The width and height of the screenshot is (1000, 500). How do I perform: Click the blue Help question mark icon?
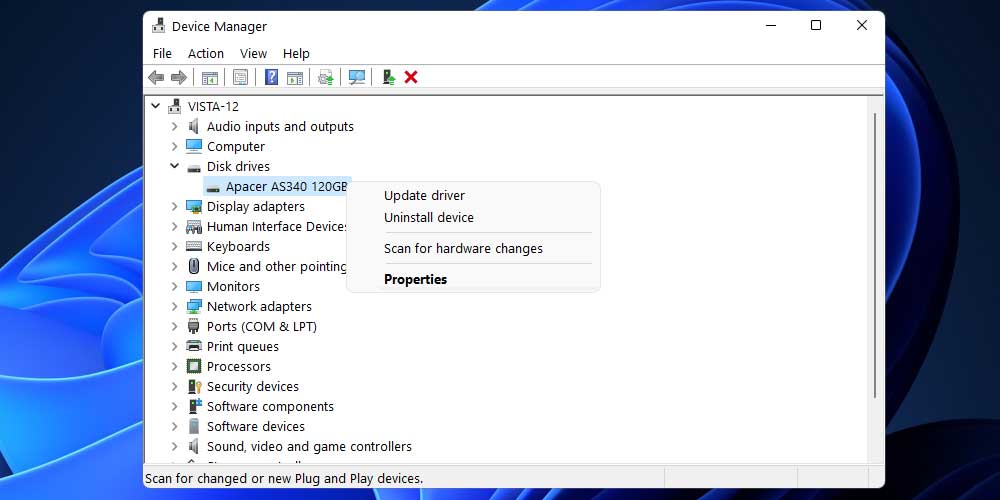tap(271, 77)
